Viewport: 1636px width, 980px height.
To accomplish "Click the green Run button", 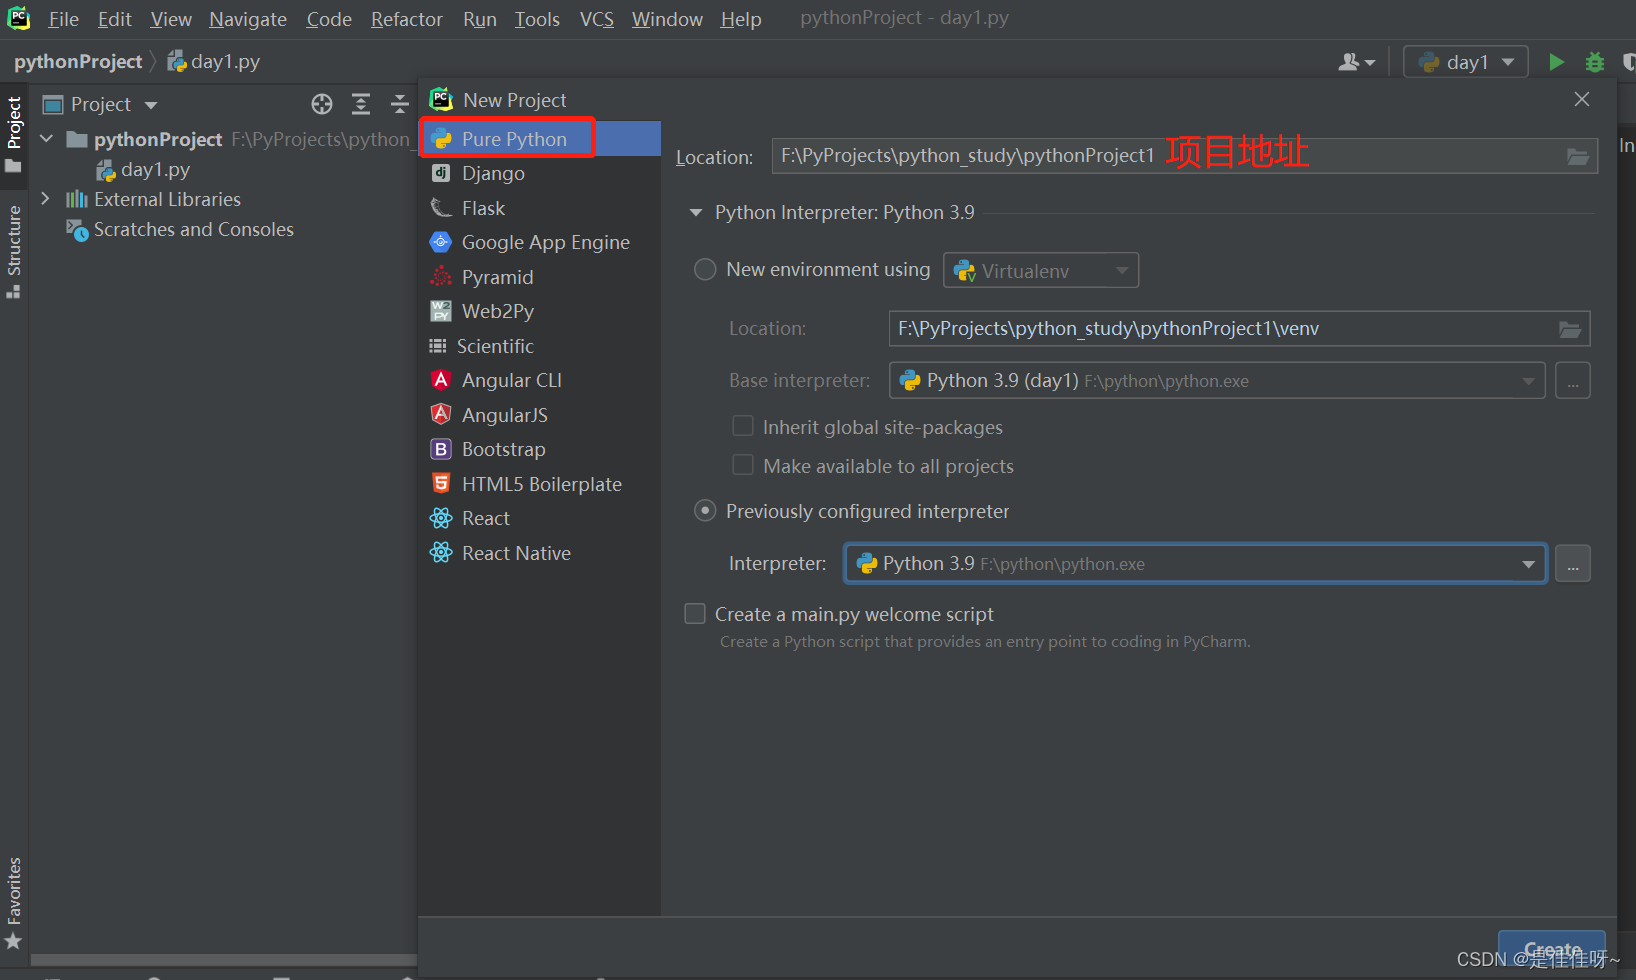I will click(x=1556, y=62).
